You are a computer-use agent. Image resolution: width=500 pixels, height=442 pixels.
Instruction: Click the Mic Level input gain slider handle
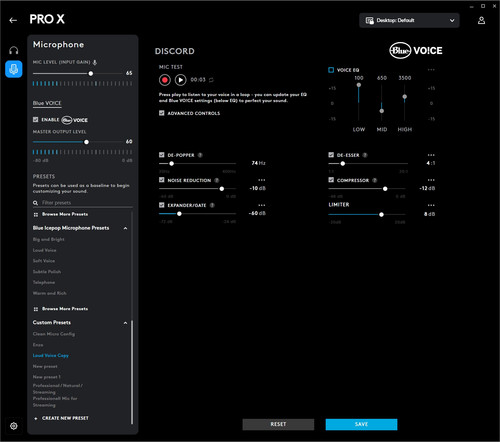[x=90, y=74]
